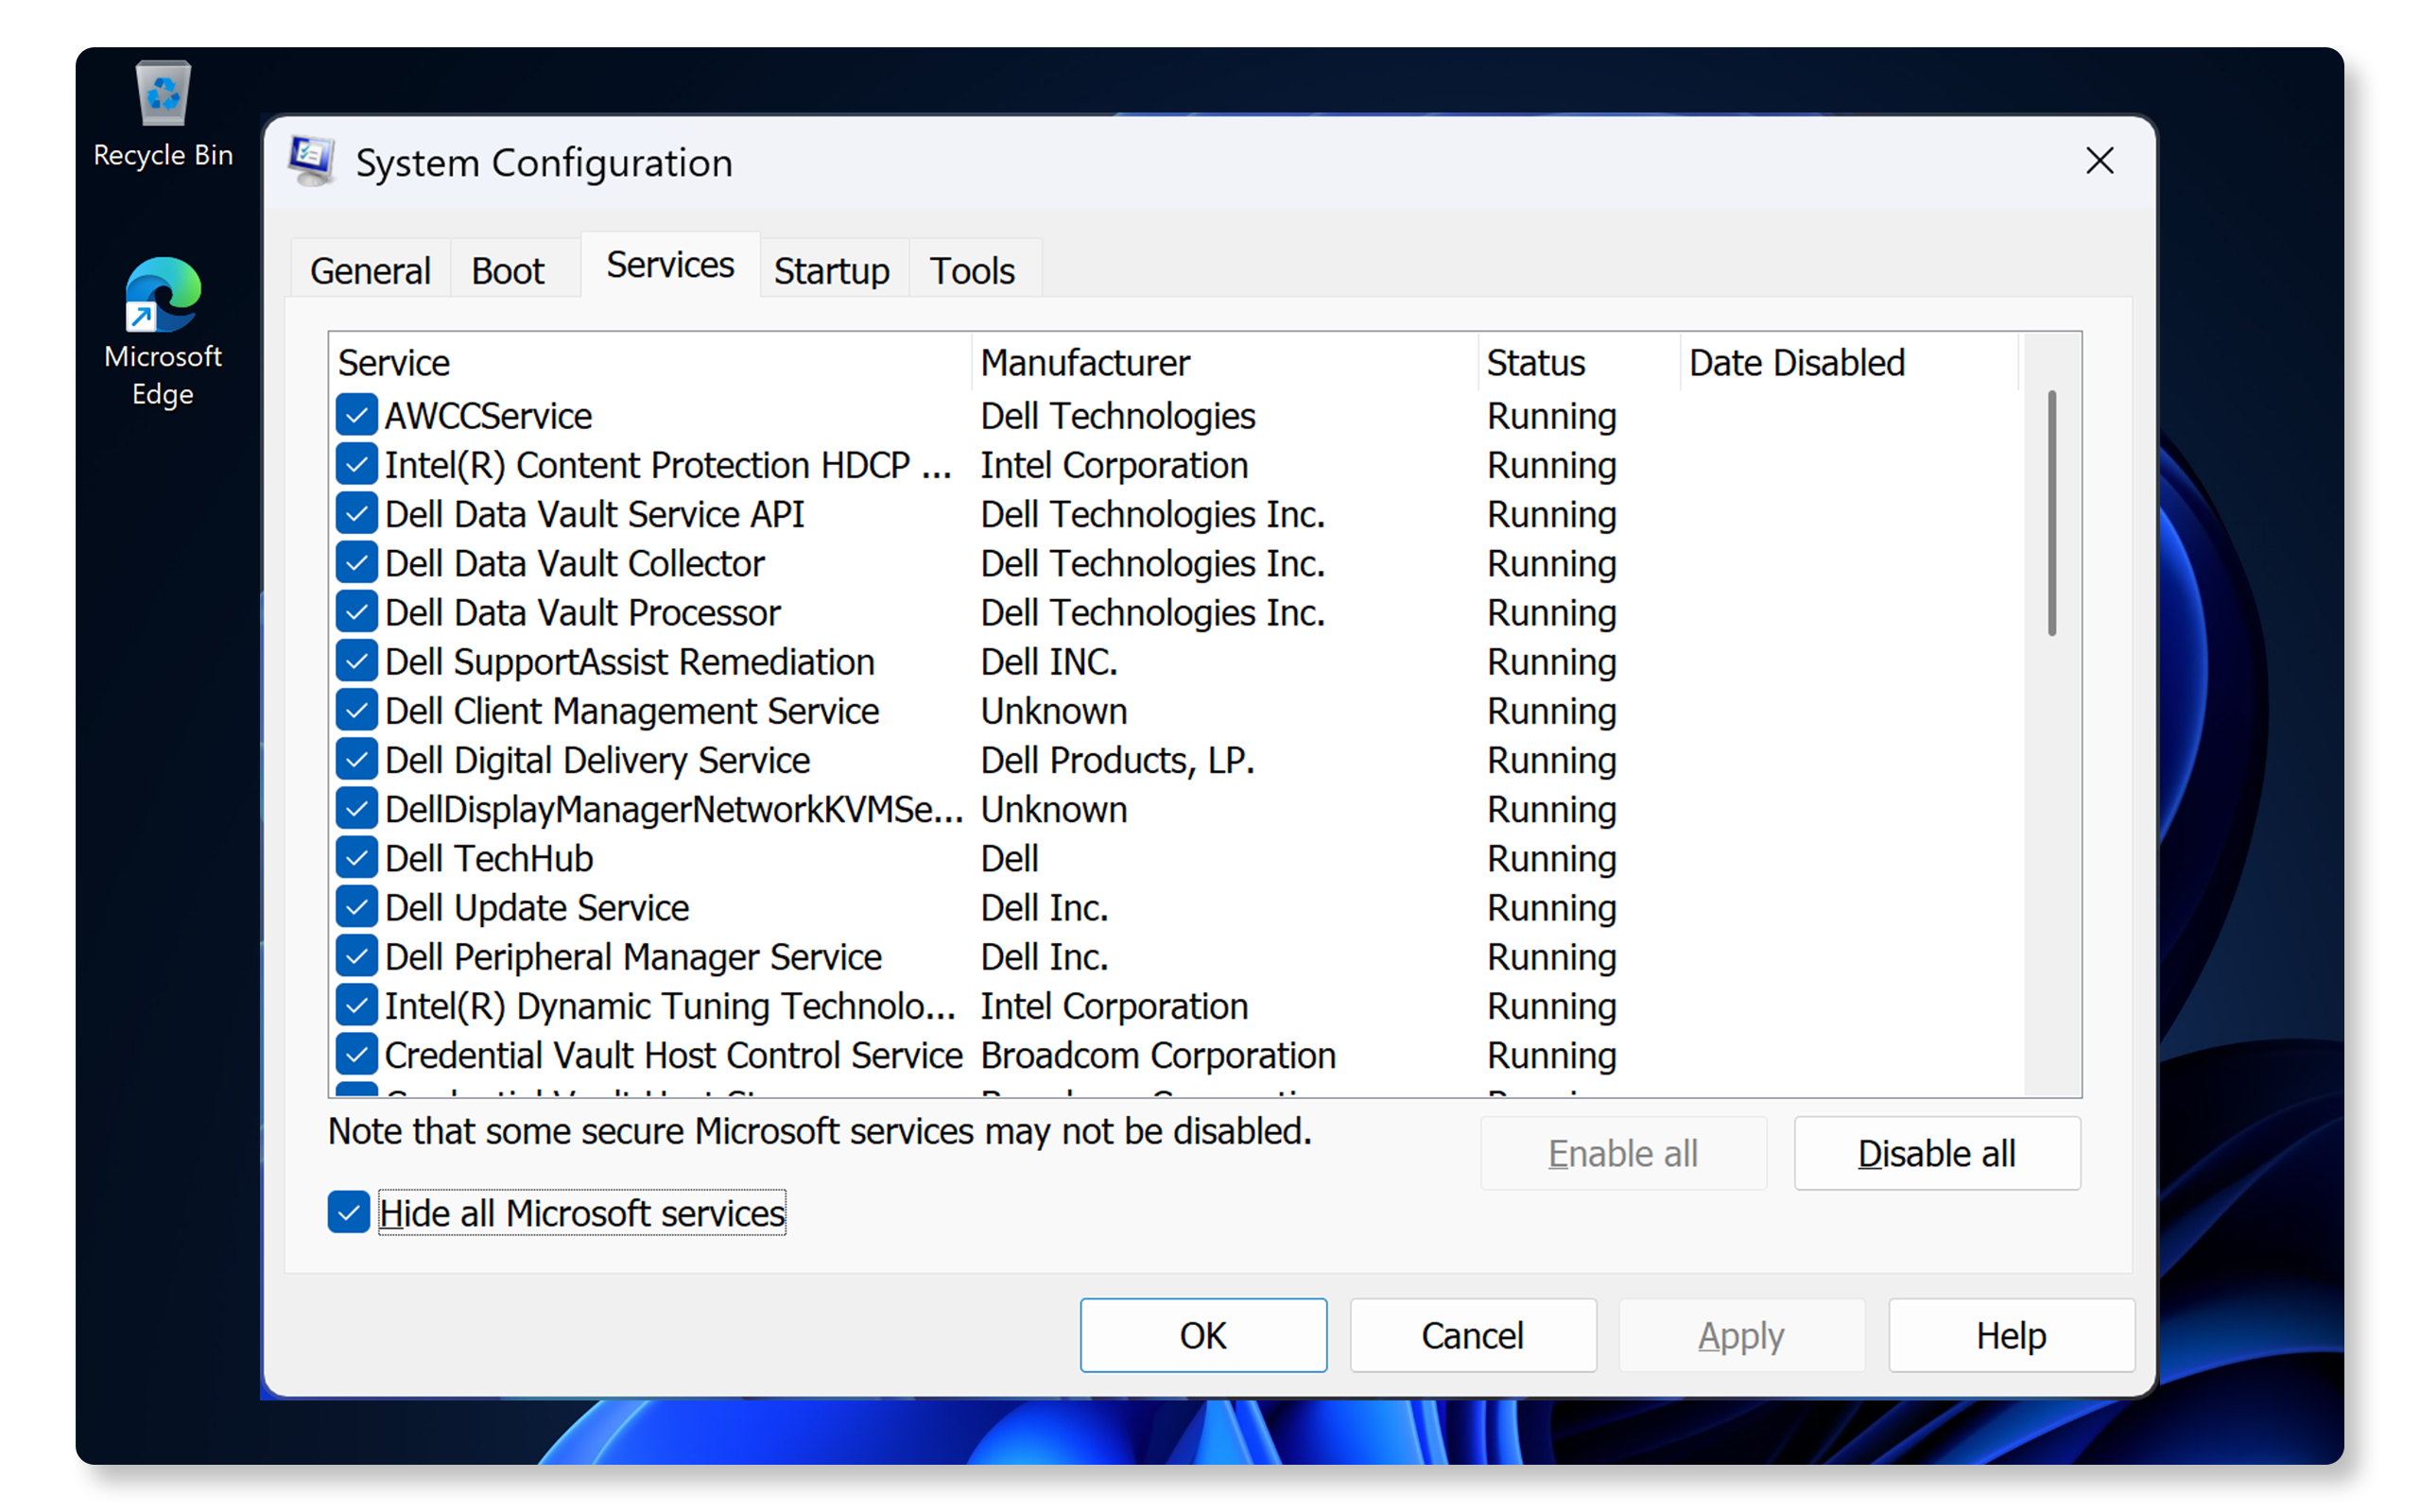Image resolution: width=2420 pixels, height=1512 pixels.
Task: Select the Dell Update Service row name
Action: click(x=537, y=908)
